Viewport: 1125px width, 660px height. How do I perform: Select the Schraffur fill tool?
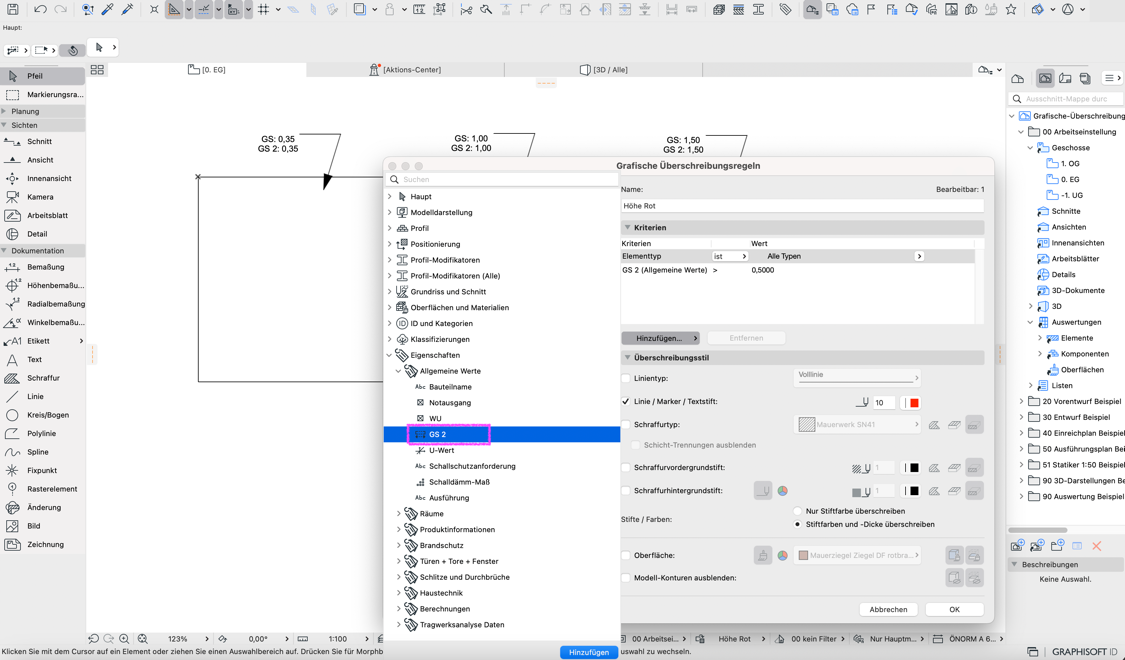click(x=42, y=378)
